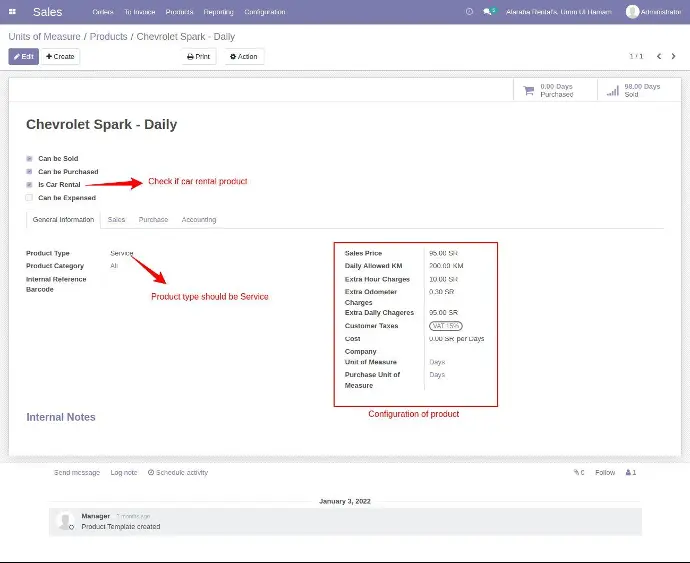The image size is (690, 563).
Task: Switch to the General Information tab
Action: coord(63,220)
